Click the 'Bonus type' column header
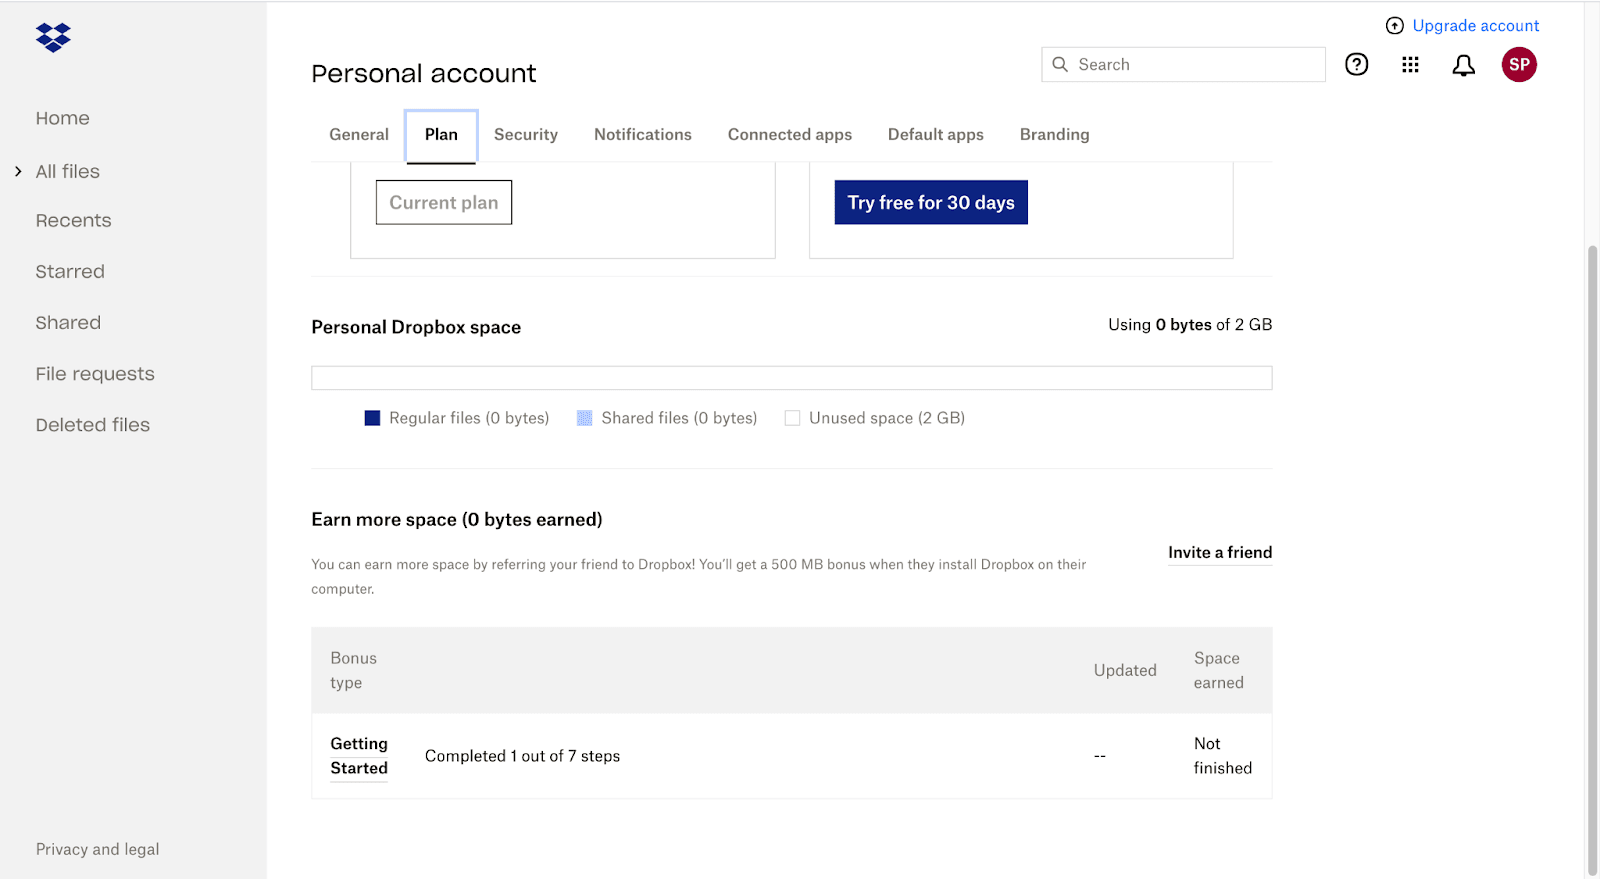Image resolution: width=1600 pixels, height=879 pixels. [354, 670]
